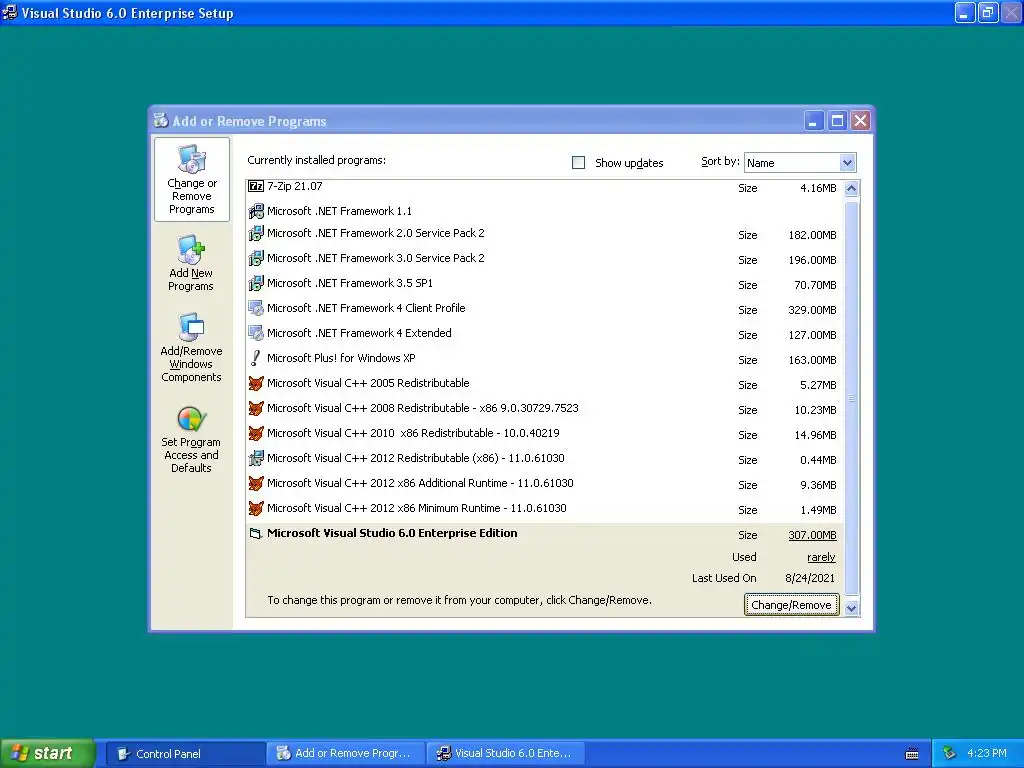Click the 307.00MB size link
This screenshot has height=768, width=1024.
point(812,535)
